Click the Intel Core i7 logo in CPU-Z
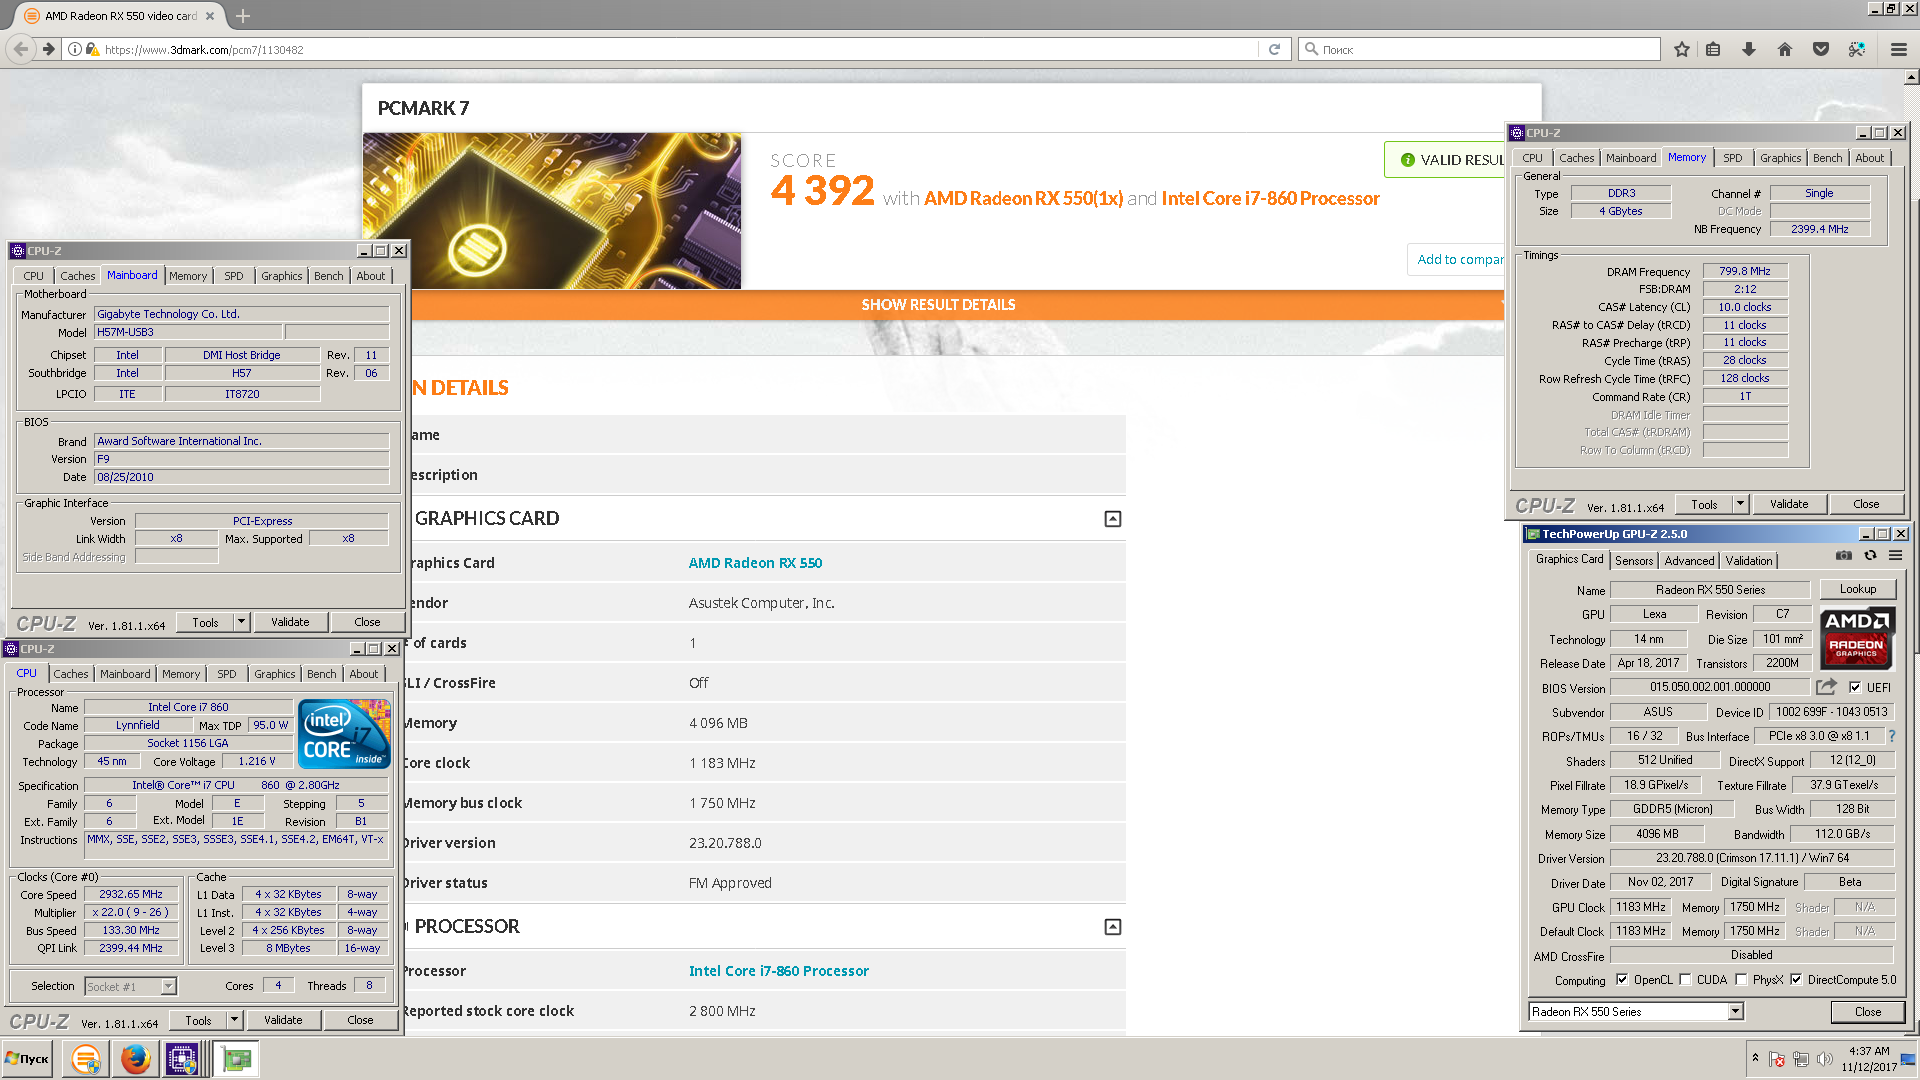This screenshot has width=1920, height=1080. click(343, 735)
